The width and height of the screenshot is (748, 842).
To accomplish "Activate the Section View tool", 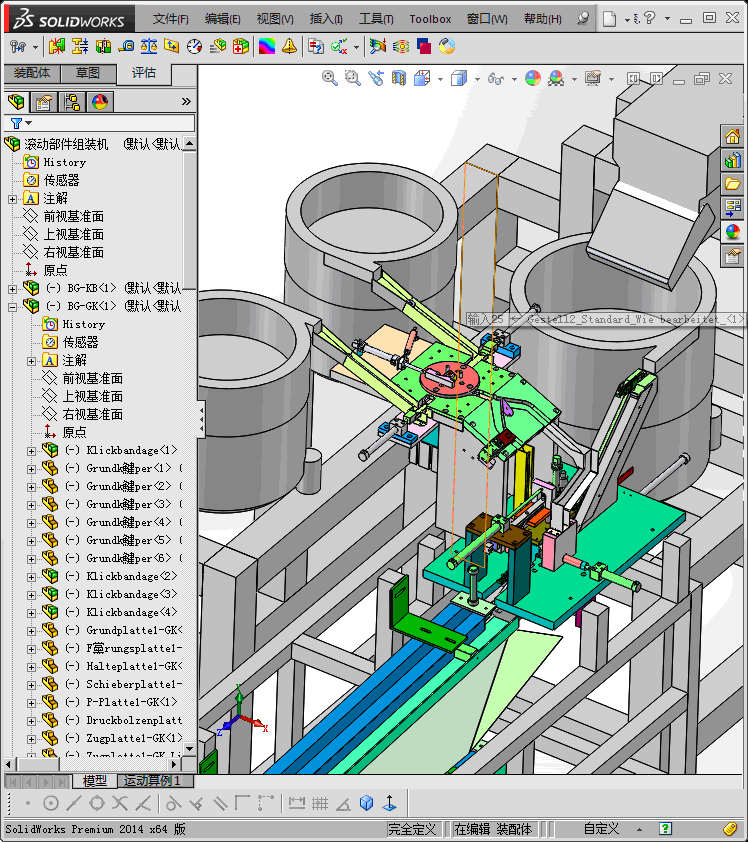I will (x=399, y=78).
